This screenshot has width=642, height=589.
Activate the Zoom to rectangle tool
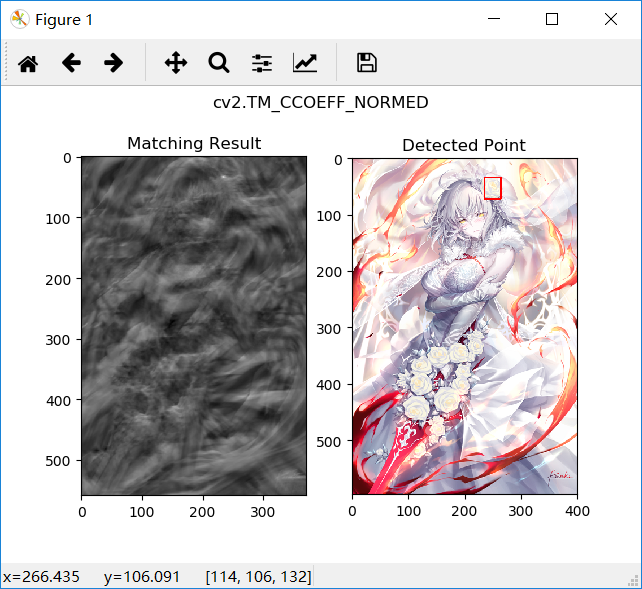pos(219,63)
